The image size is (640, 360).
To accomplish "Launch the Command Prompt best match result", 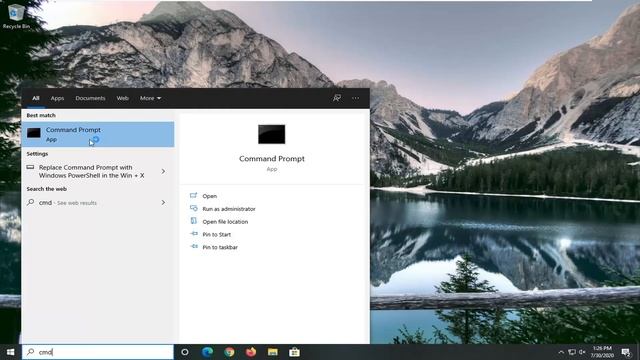I will 98,134.
